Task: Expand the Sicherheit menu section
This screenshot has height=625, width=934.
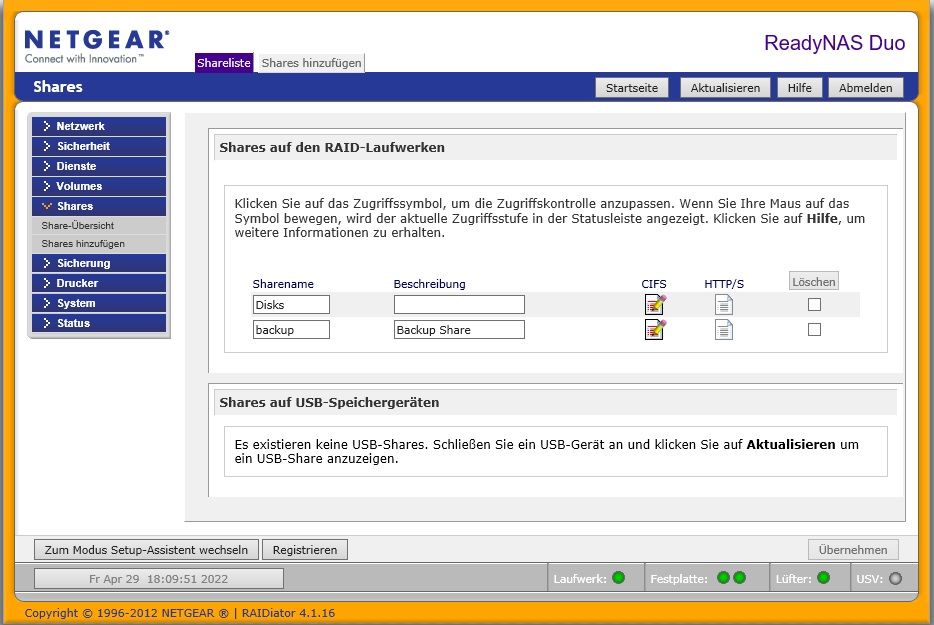Action: coord(99,146)
